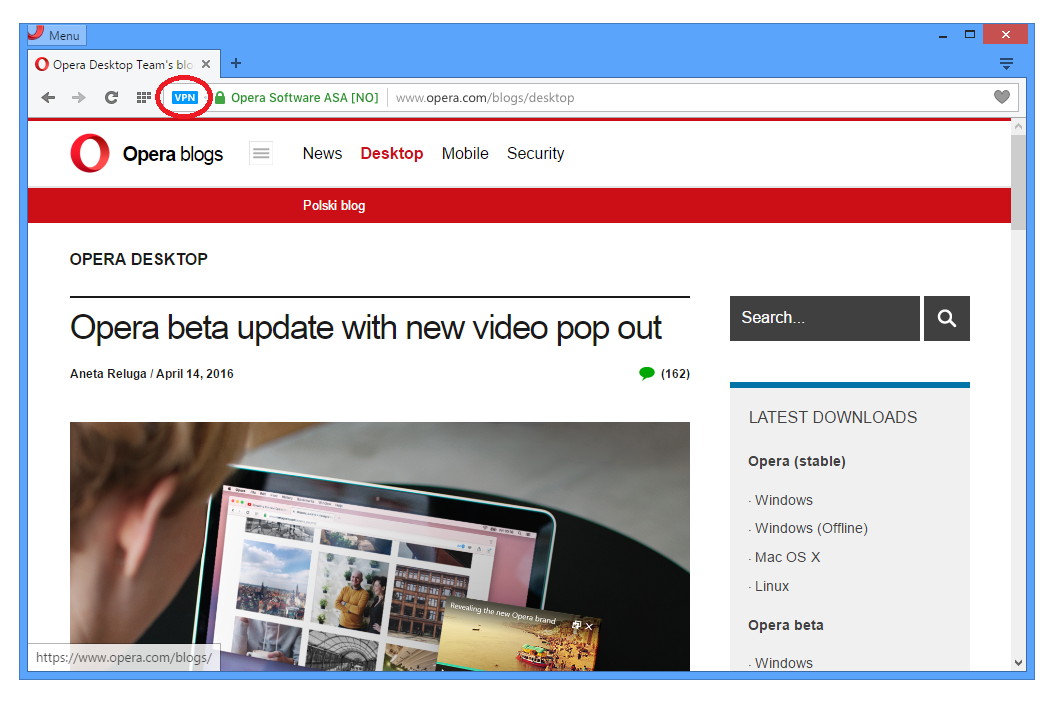Screen dimensions: 1054x702
Task: Maximize the Opera window
Action: [970, 34]
